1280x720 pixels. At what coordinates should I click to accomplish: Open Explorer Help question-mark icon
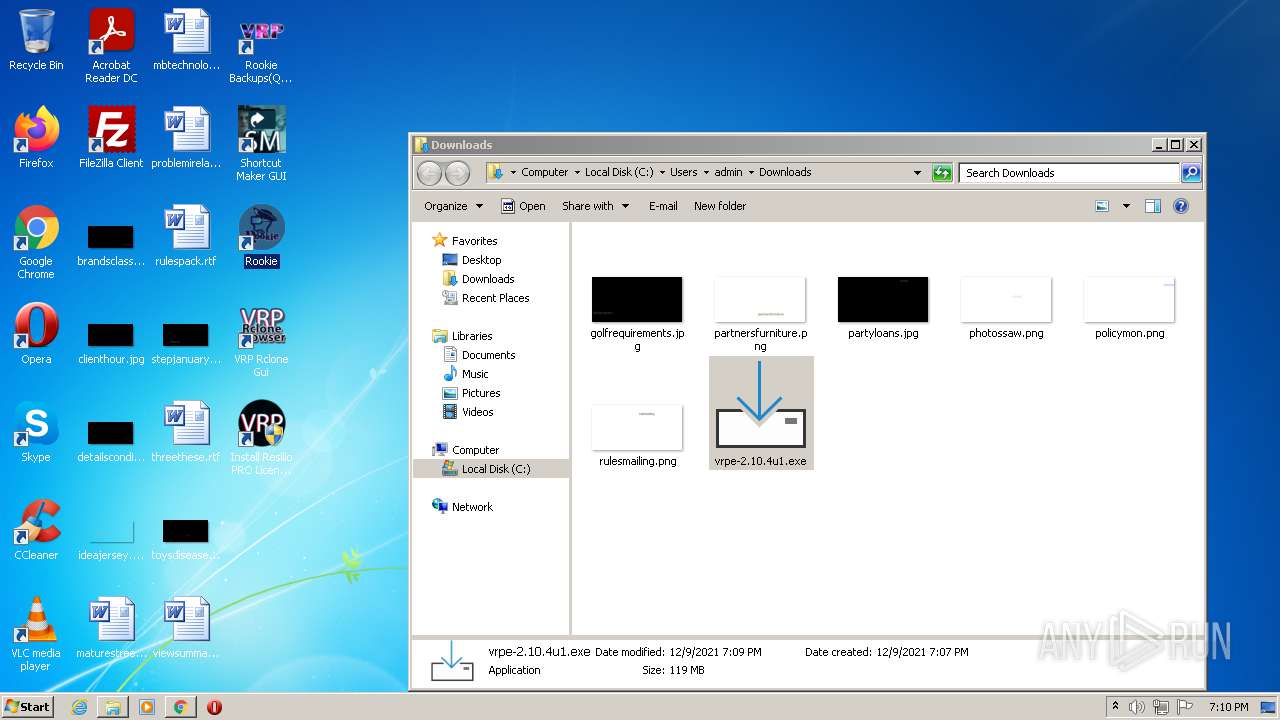point(1181,206)
